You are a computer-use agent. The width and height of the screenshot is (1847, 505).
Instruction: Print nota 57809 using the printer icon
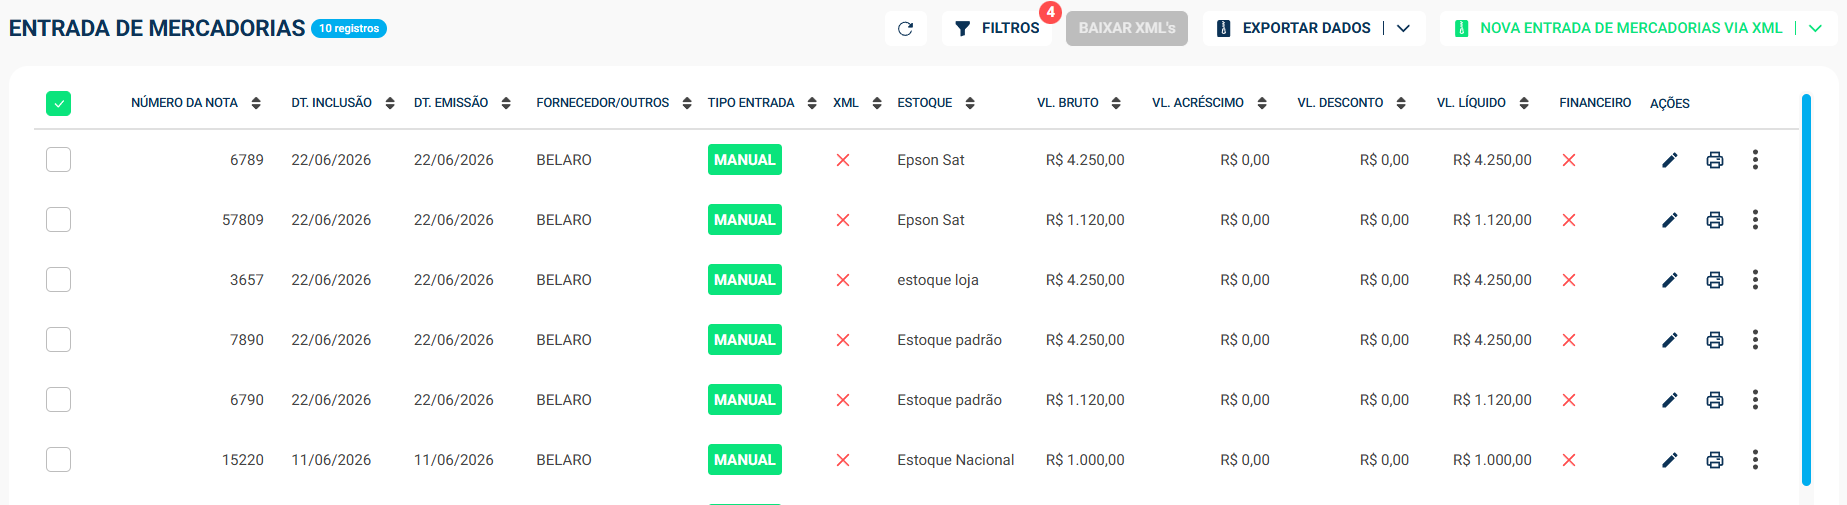1715,220
